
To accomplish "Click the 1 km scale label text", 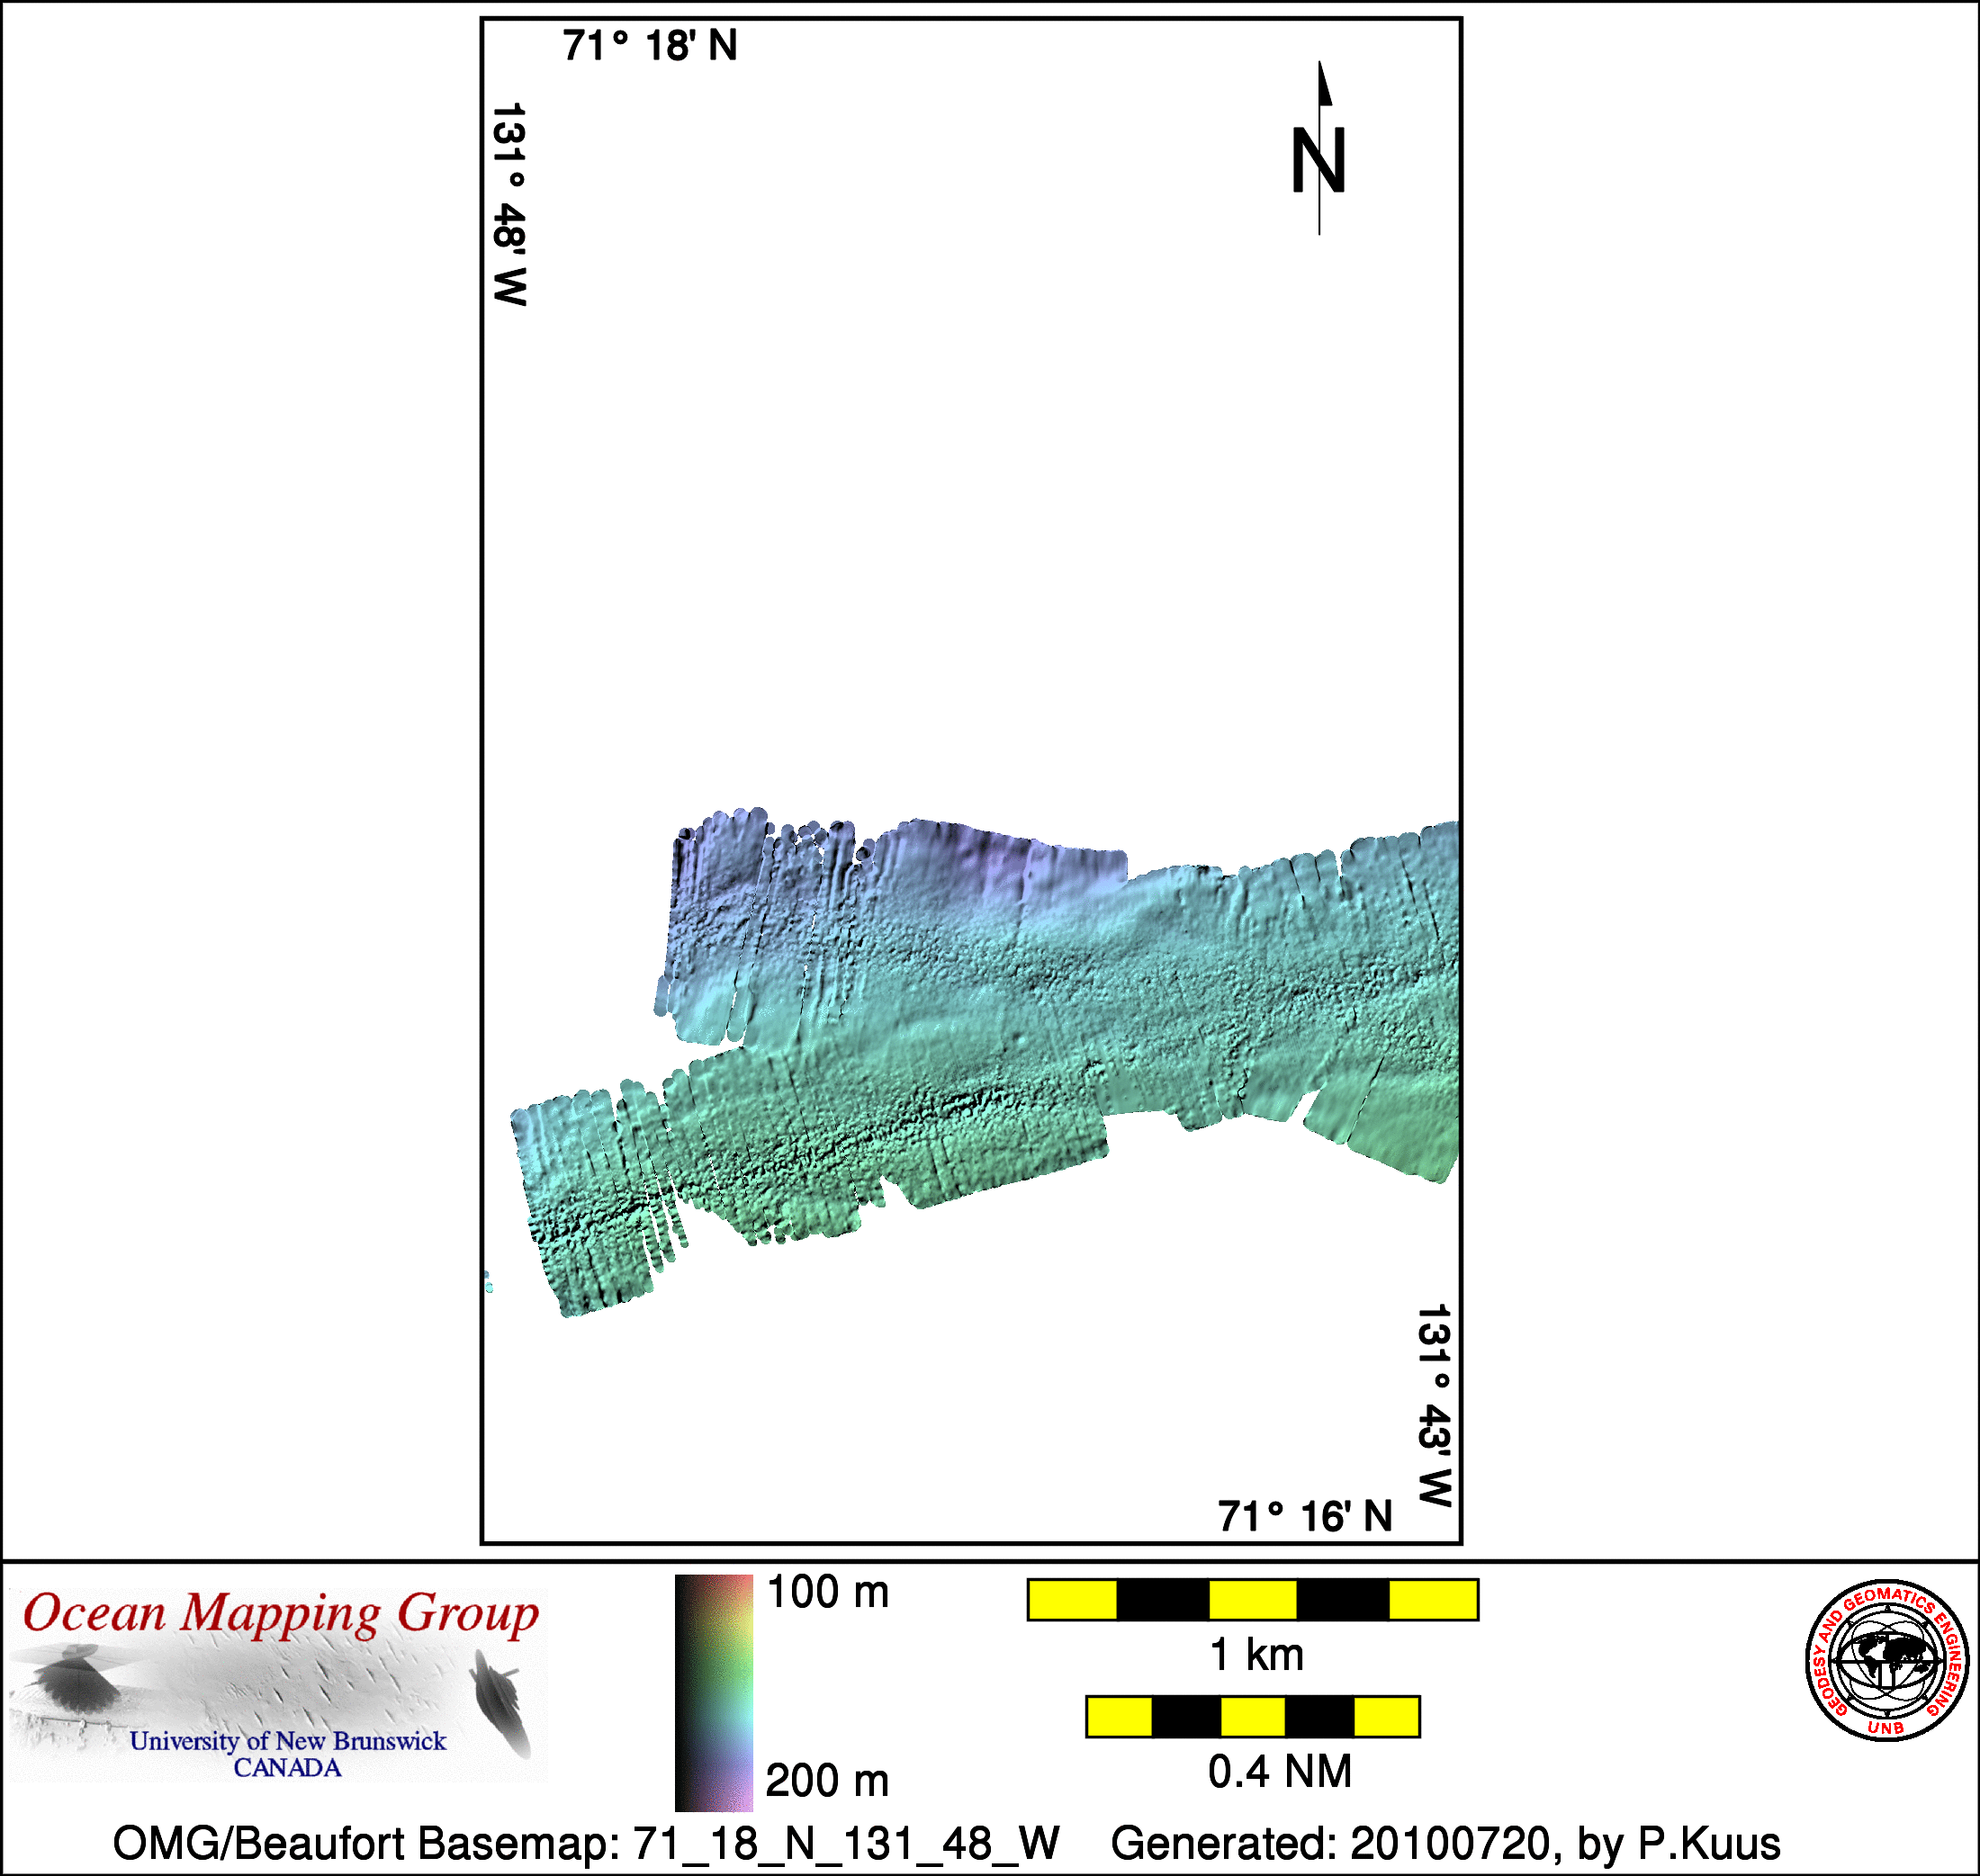I will point(1256,1655).
